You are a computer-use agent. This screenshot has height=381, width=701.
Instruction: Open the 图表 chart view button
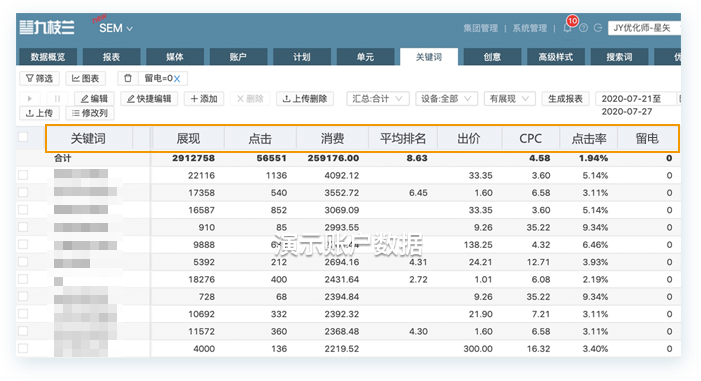(x=85, y=79)
